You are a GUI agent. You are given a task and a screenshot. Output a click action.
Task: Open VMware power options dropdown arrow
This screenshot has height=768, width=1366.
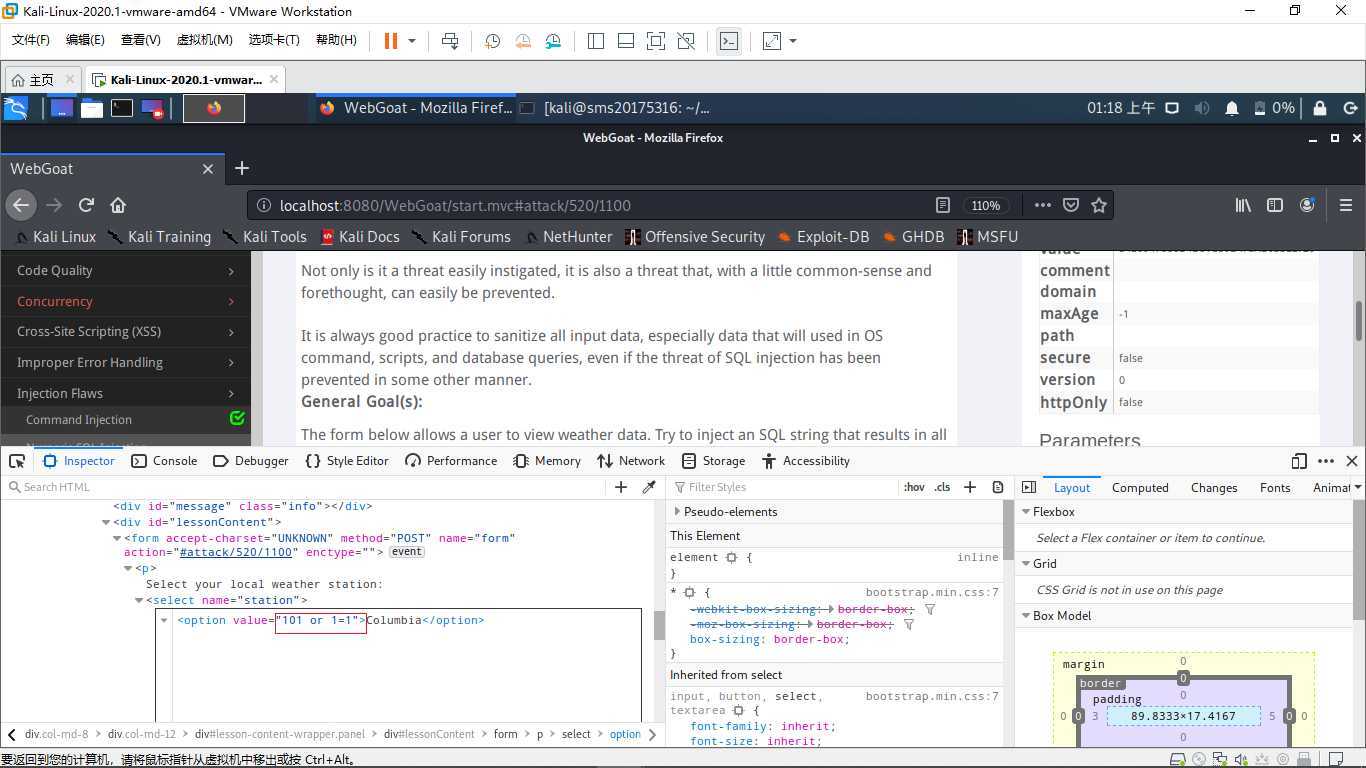412,41
